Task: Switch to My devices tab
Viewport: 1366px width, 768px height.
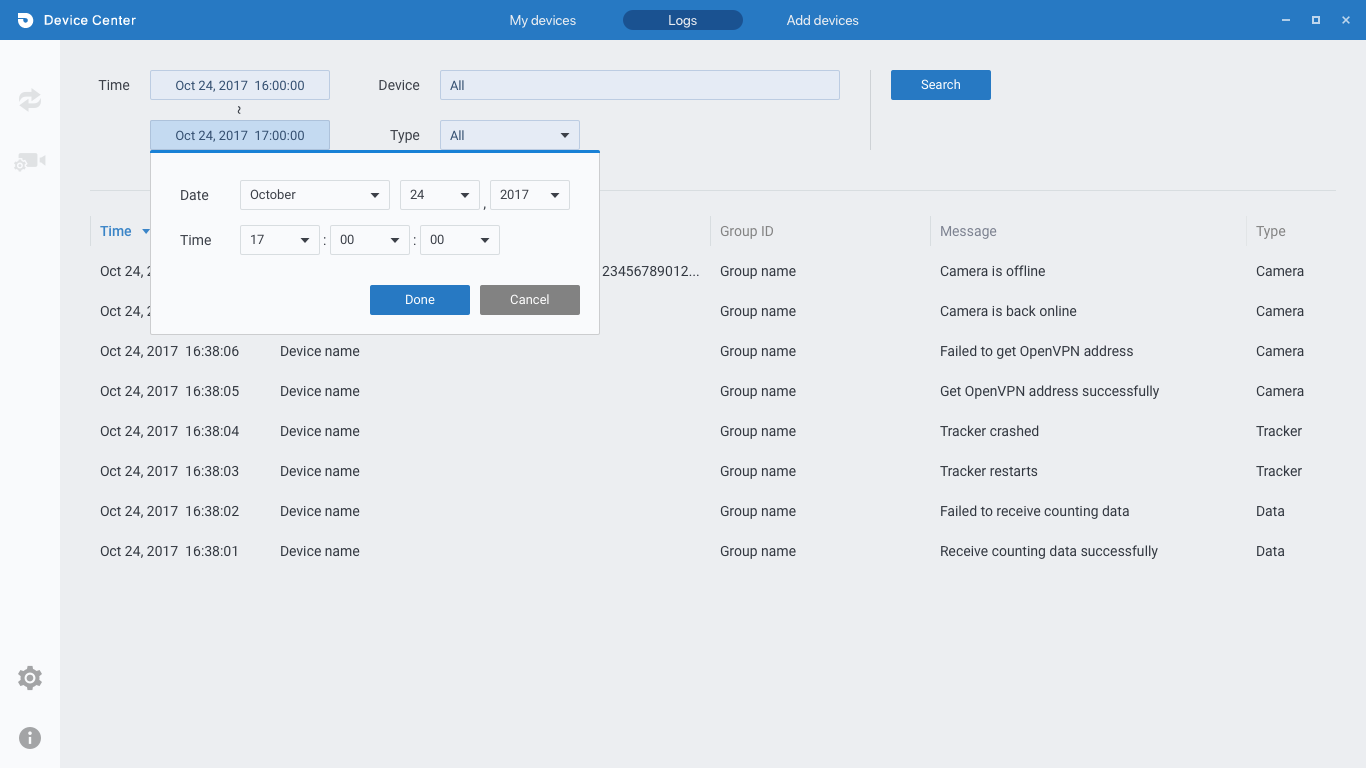Action: click(542, 20)
